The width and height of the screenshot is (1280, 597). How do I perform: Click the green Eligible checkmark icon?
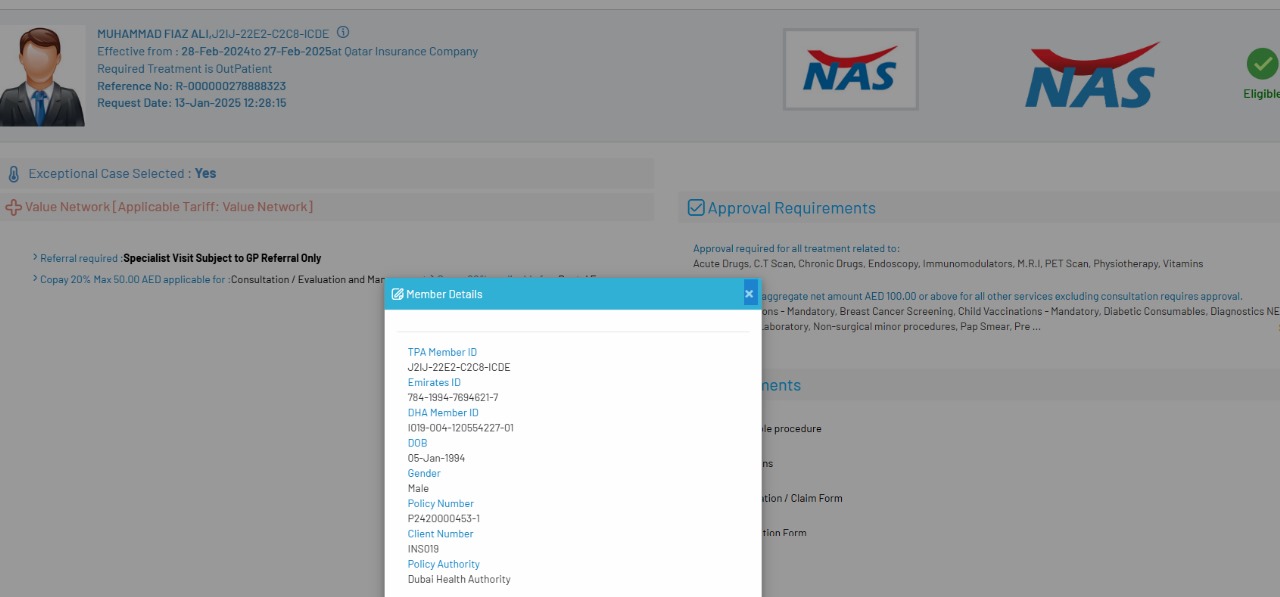[1261, 64]
